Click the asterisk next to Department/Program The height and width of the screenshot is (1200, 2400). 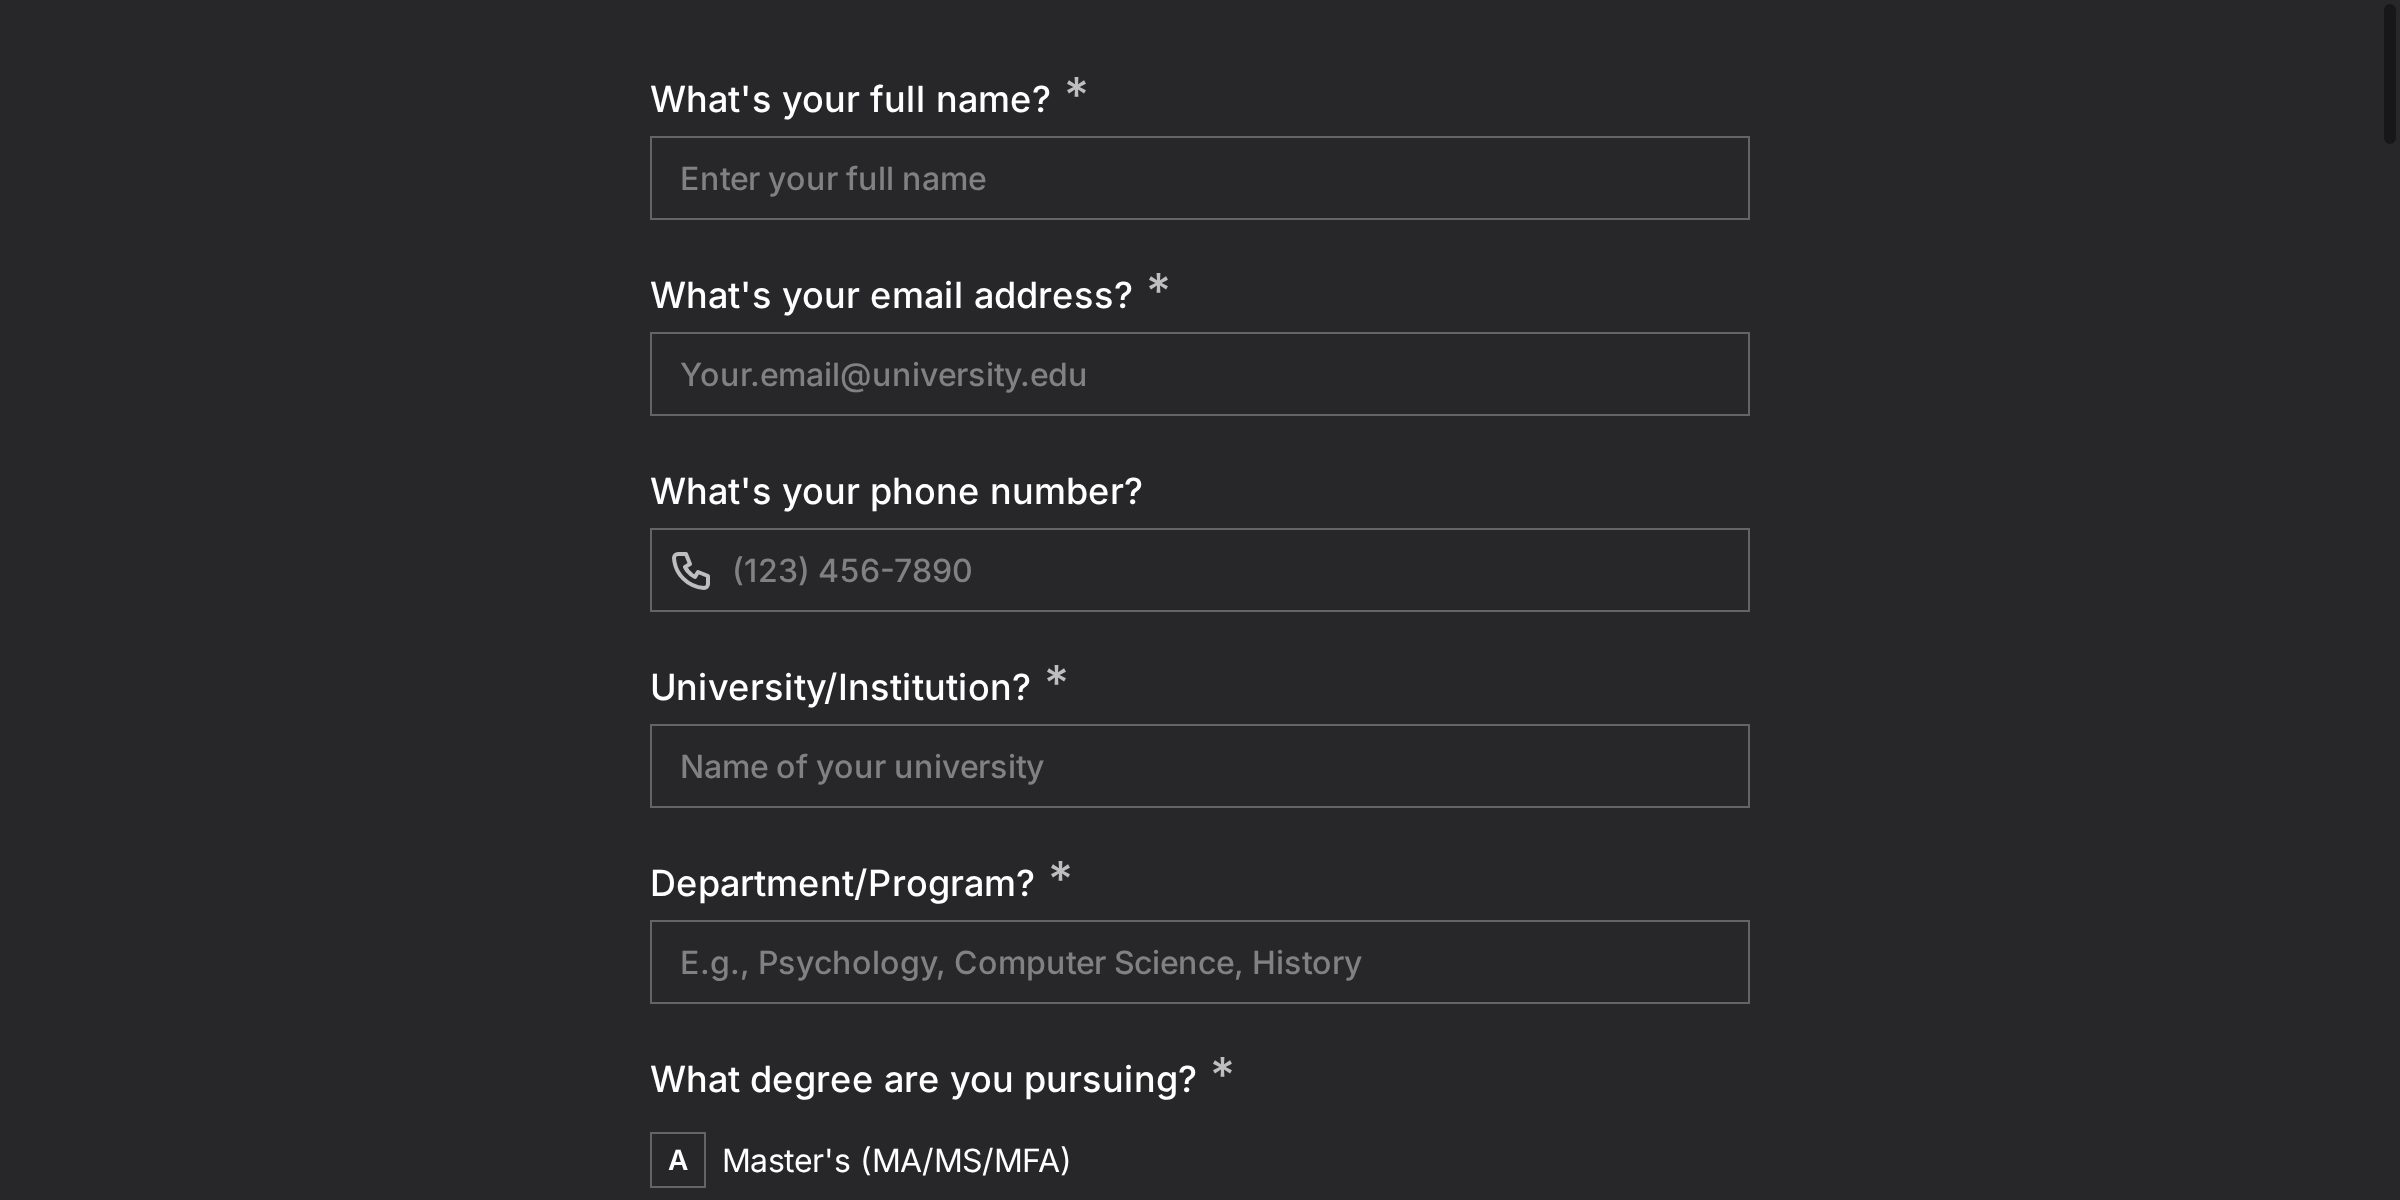(1060, 874)
